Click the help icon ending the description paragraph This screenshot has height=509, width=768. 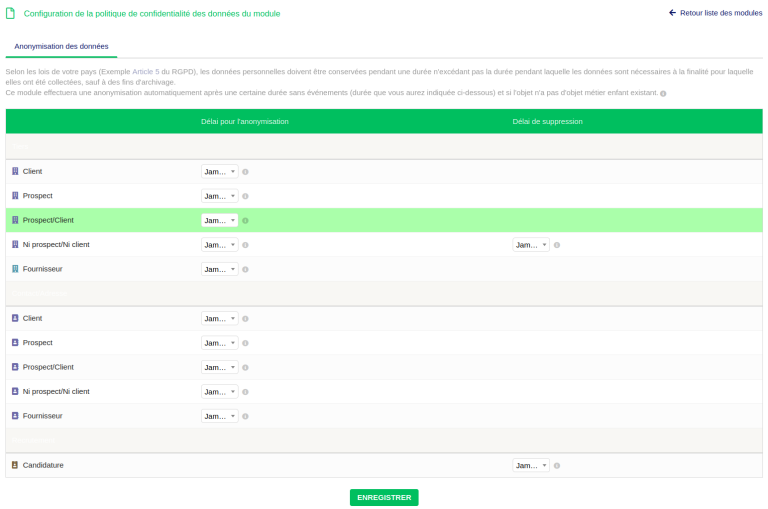pyautogui.click(x=663, y=93)
